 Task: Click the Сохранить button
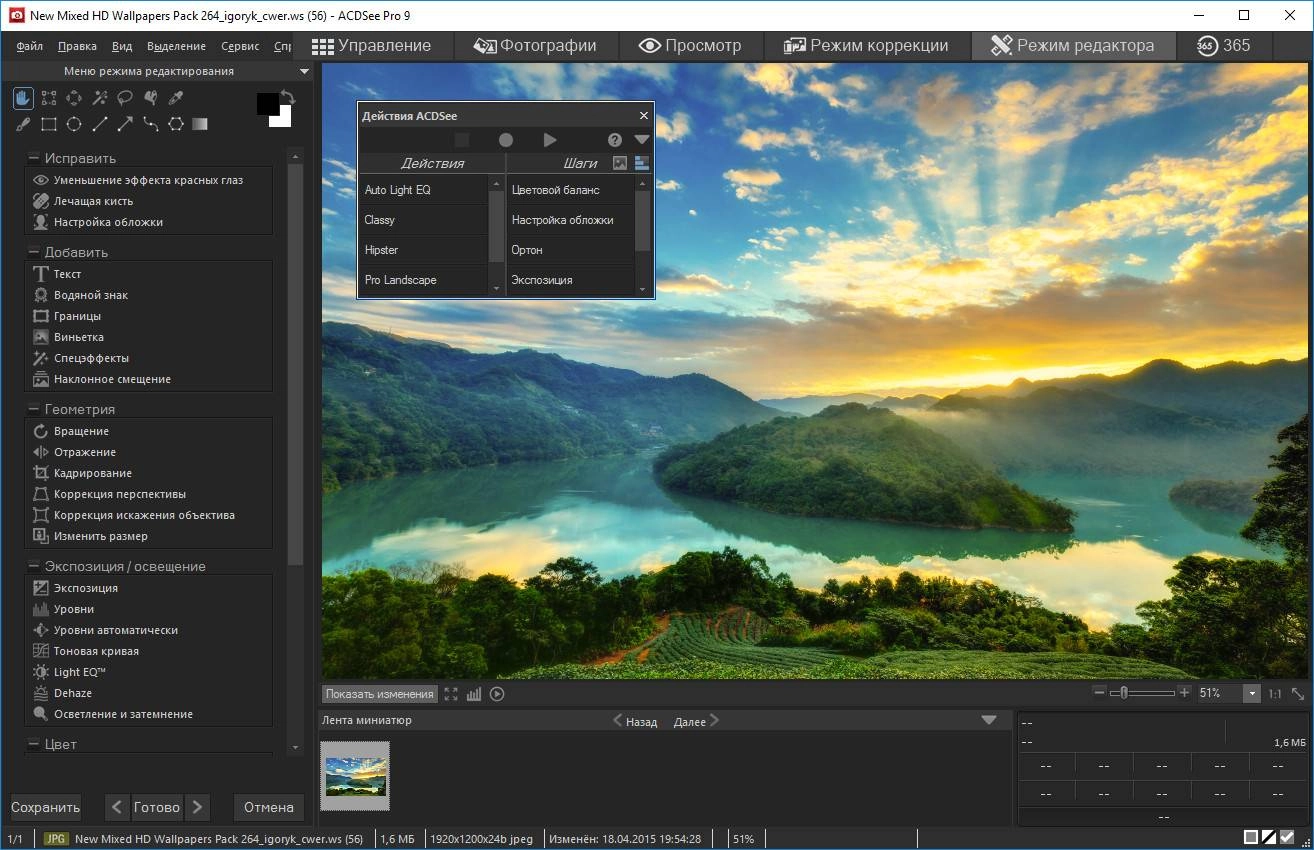tap(46, 807)
